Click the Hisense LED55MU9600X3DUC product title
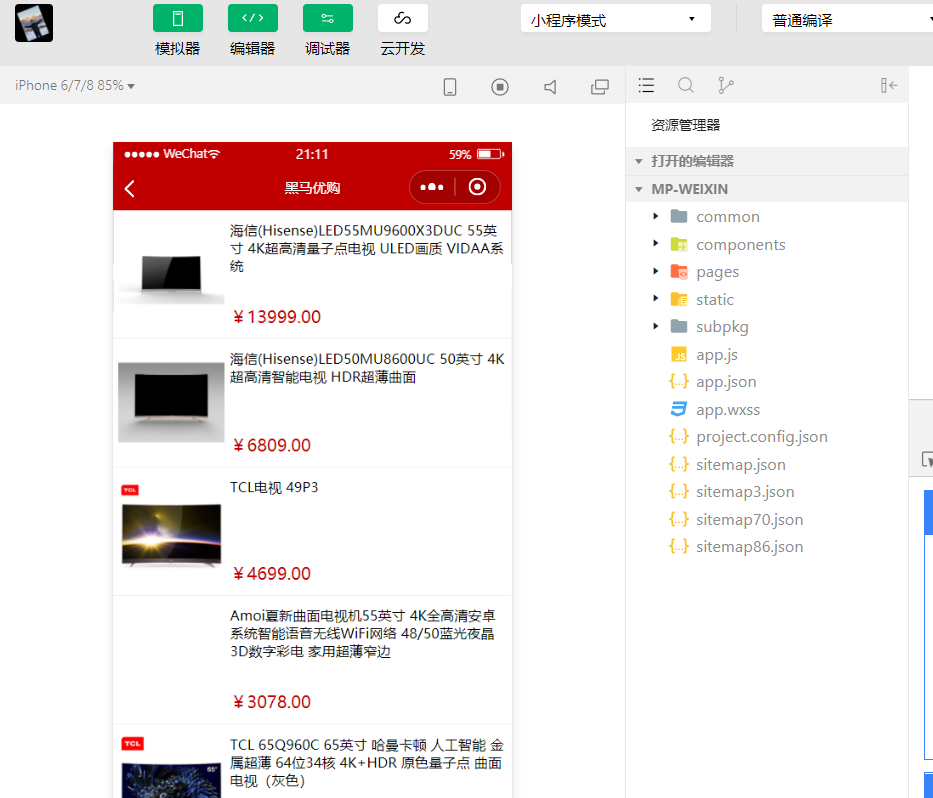 (367, 248)
